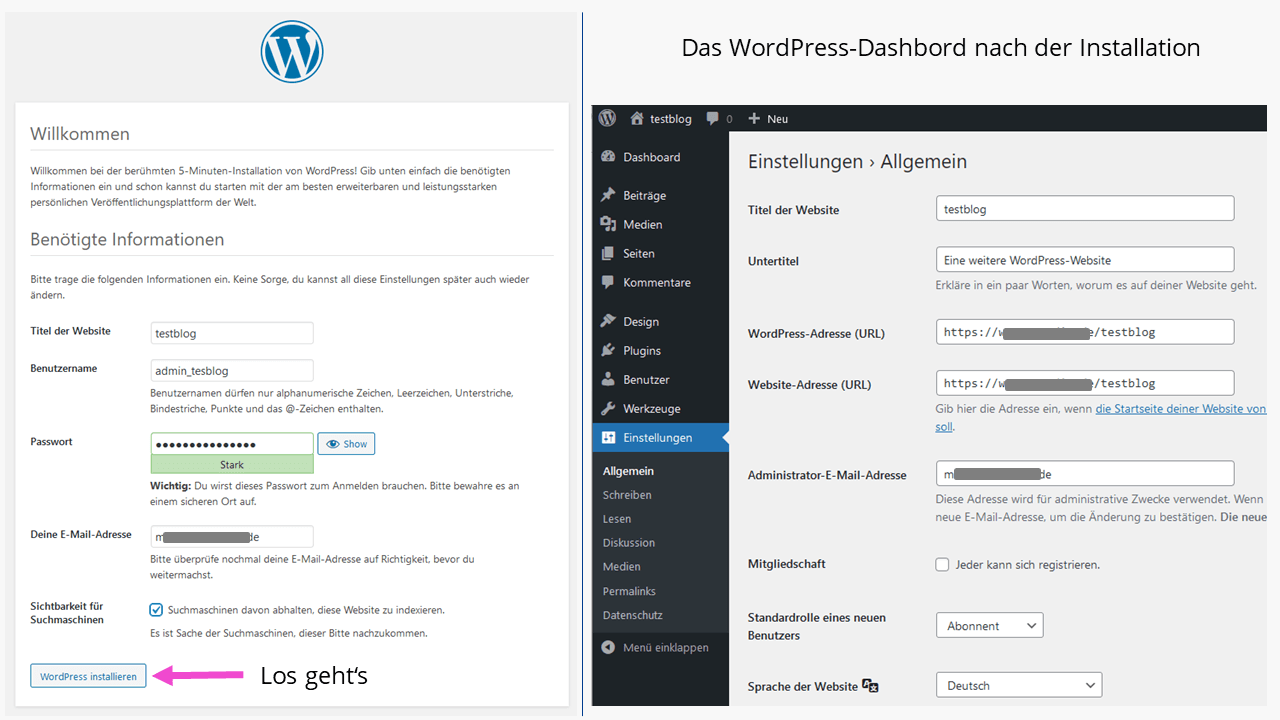This screenshot has height=720, width=1280.
Task: Click the Untertitel input field
Action: pyautogui.click(x=1085, y=260)
